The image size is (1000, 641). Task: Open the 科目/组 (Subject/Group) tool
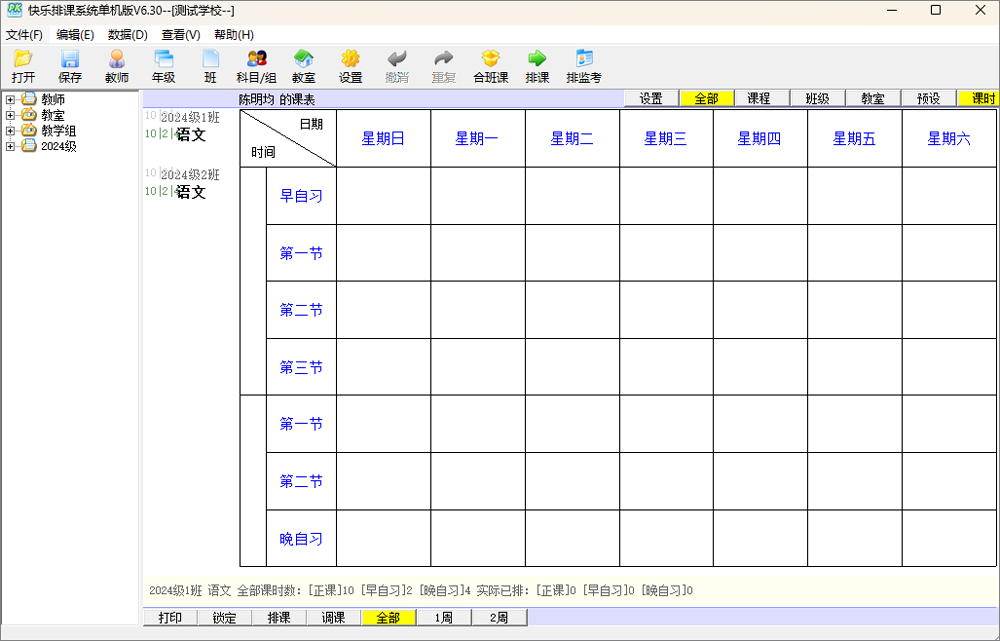(x=256, y=66)
